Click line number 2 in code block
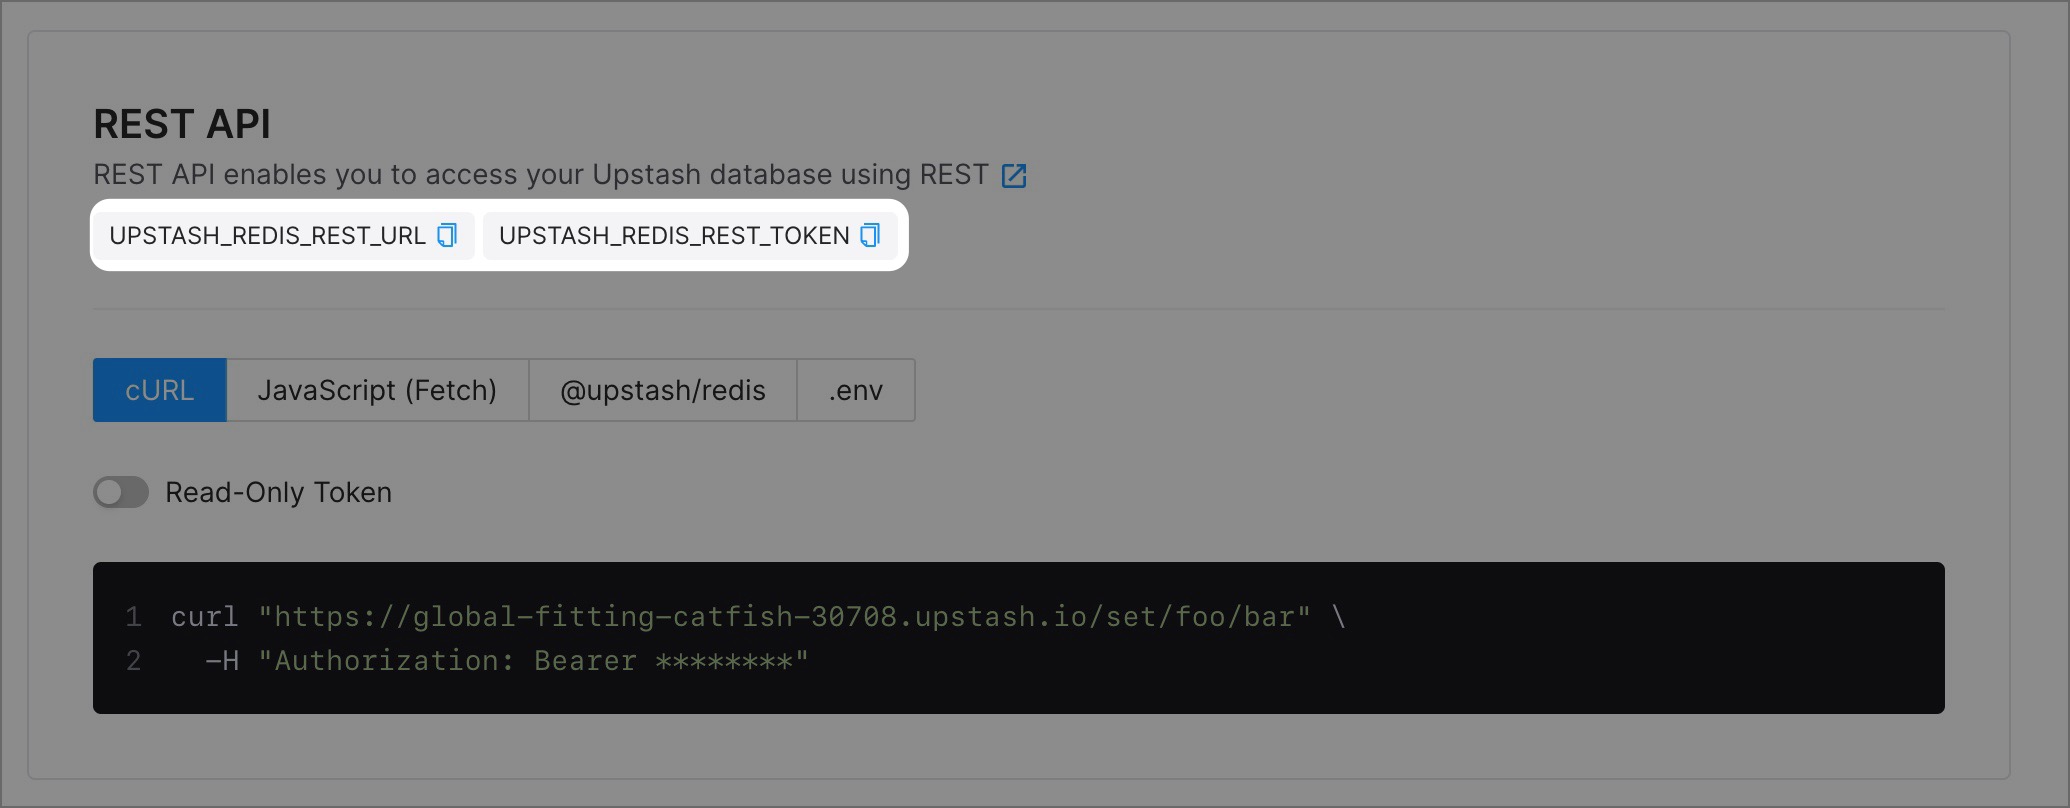The width and height of the screenshot is (2070, 808). tap(133, 661)
